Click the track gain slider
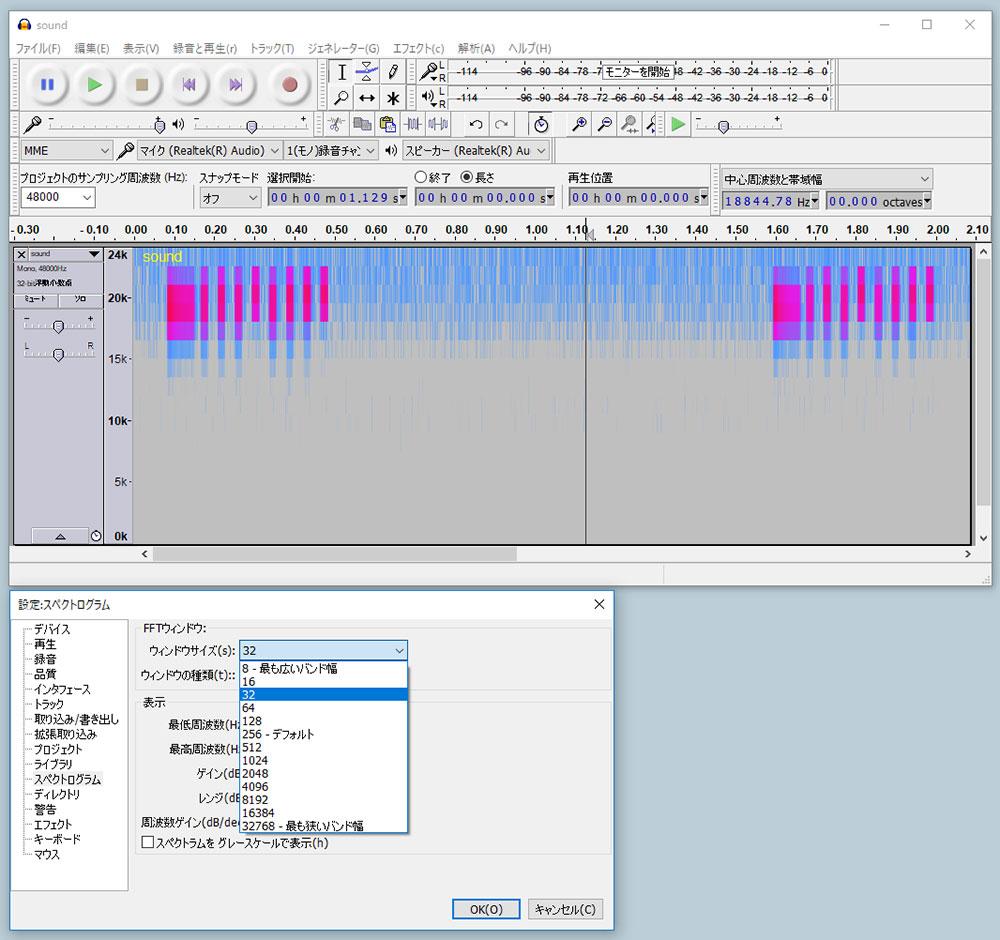1000x940 pixels. tap(58, 326)
